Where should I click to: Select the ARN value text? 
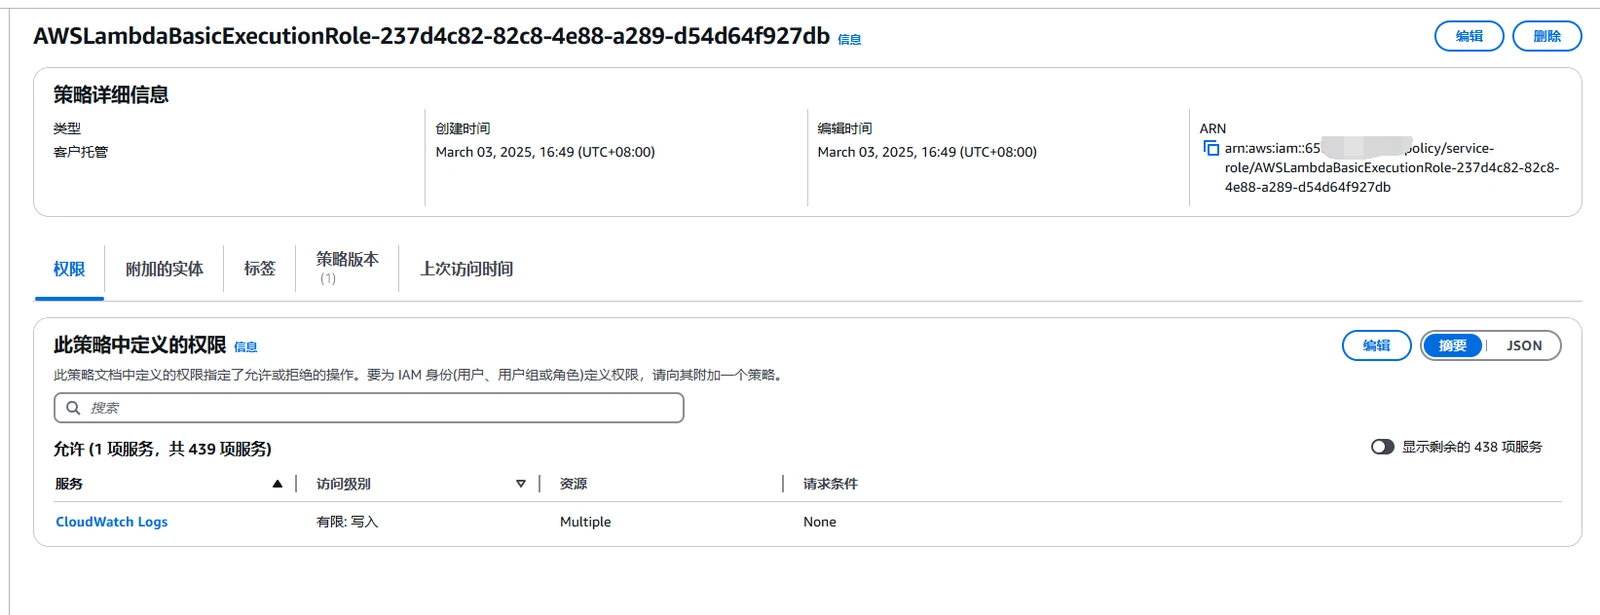coord(1392,167)
